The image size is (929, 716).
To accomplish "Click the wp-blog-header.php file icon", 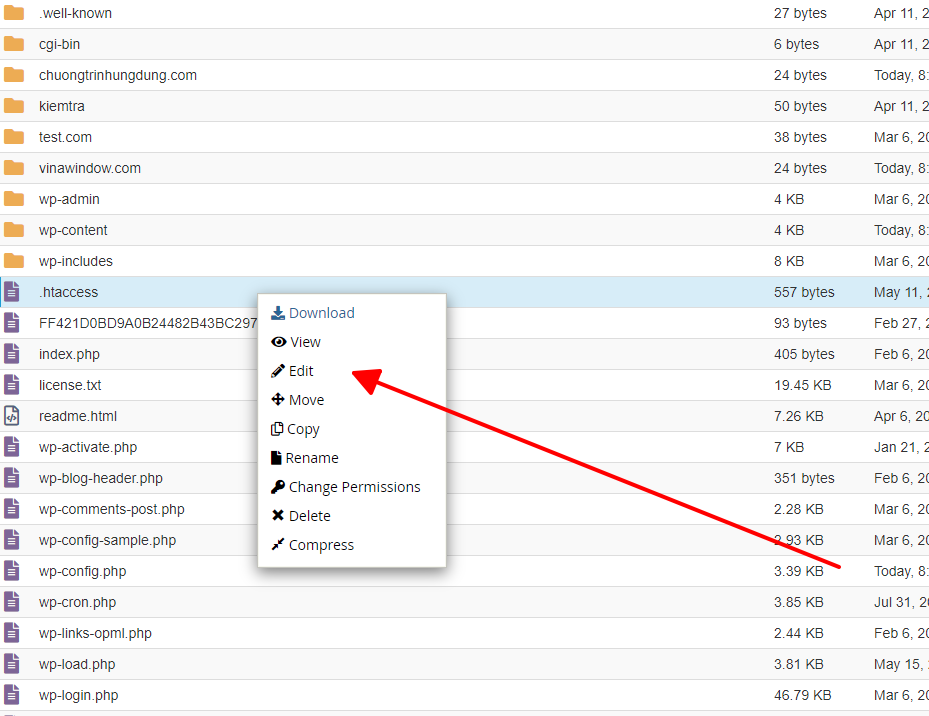I will coord(12,478).
